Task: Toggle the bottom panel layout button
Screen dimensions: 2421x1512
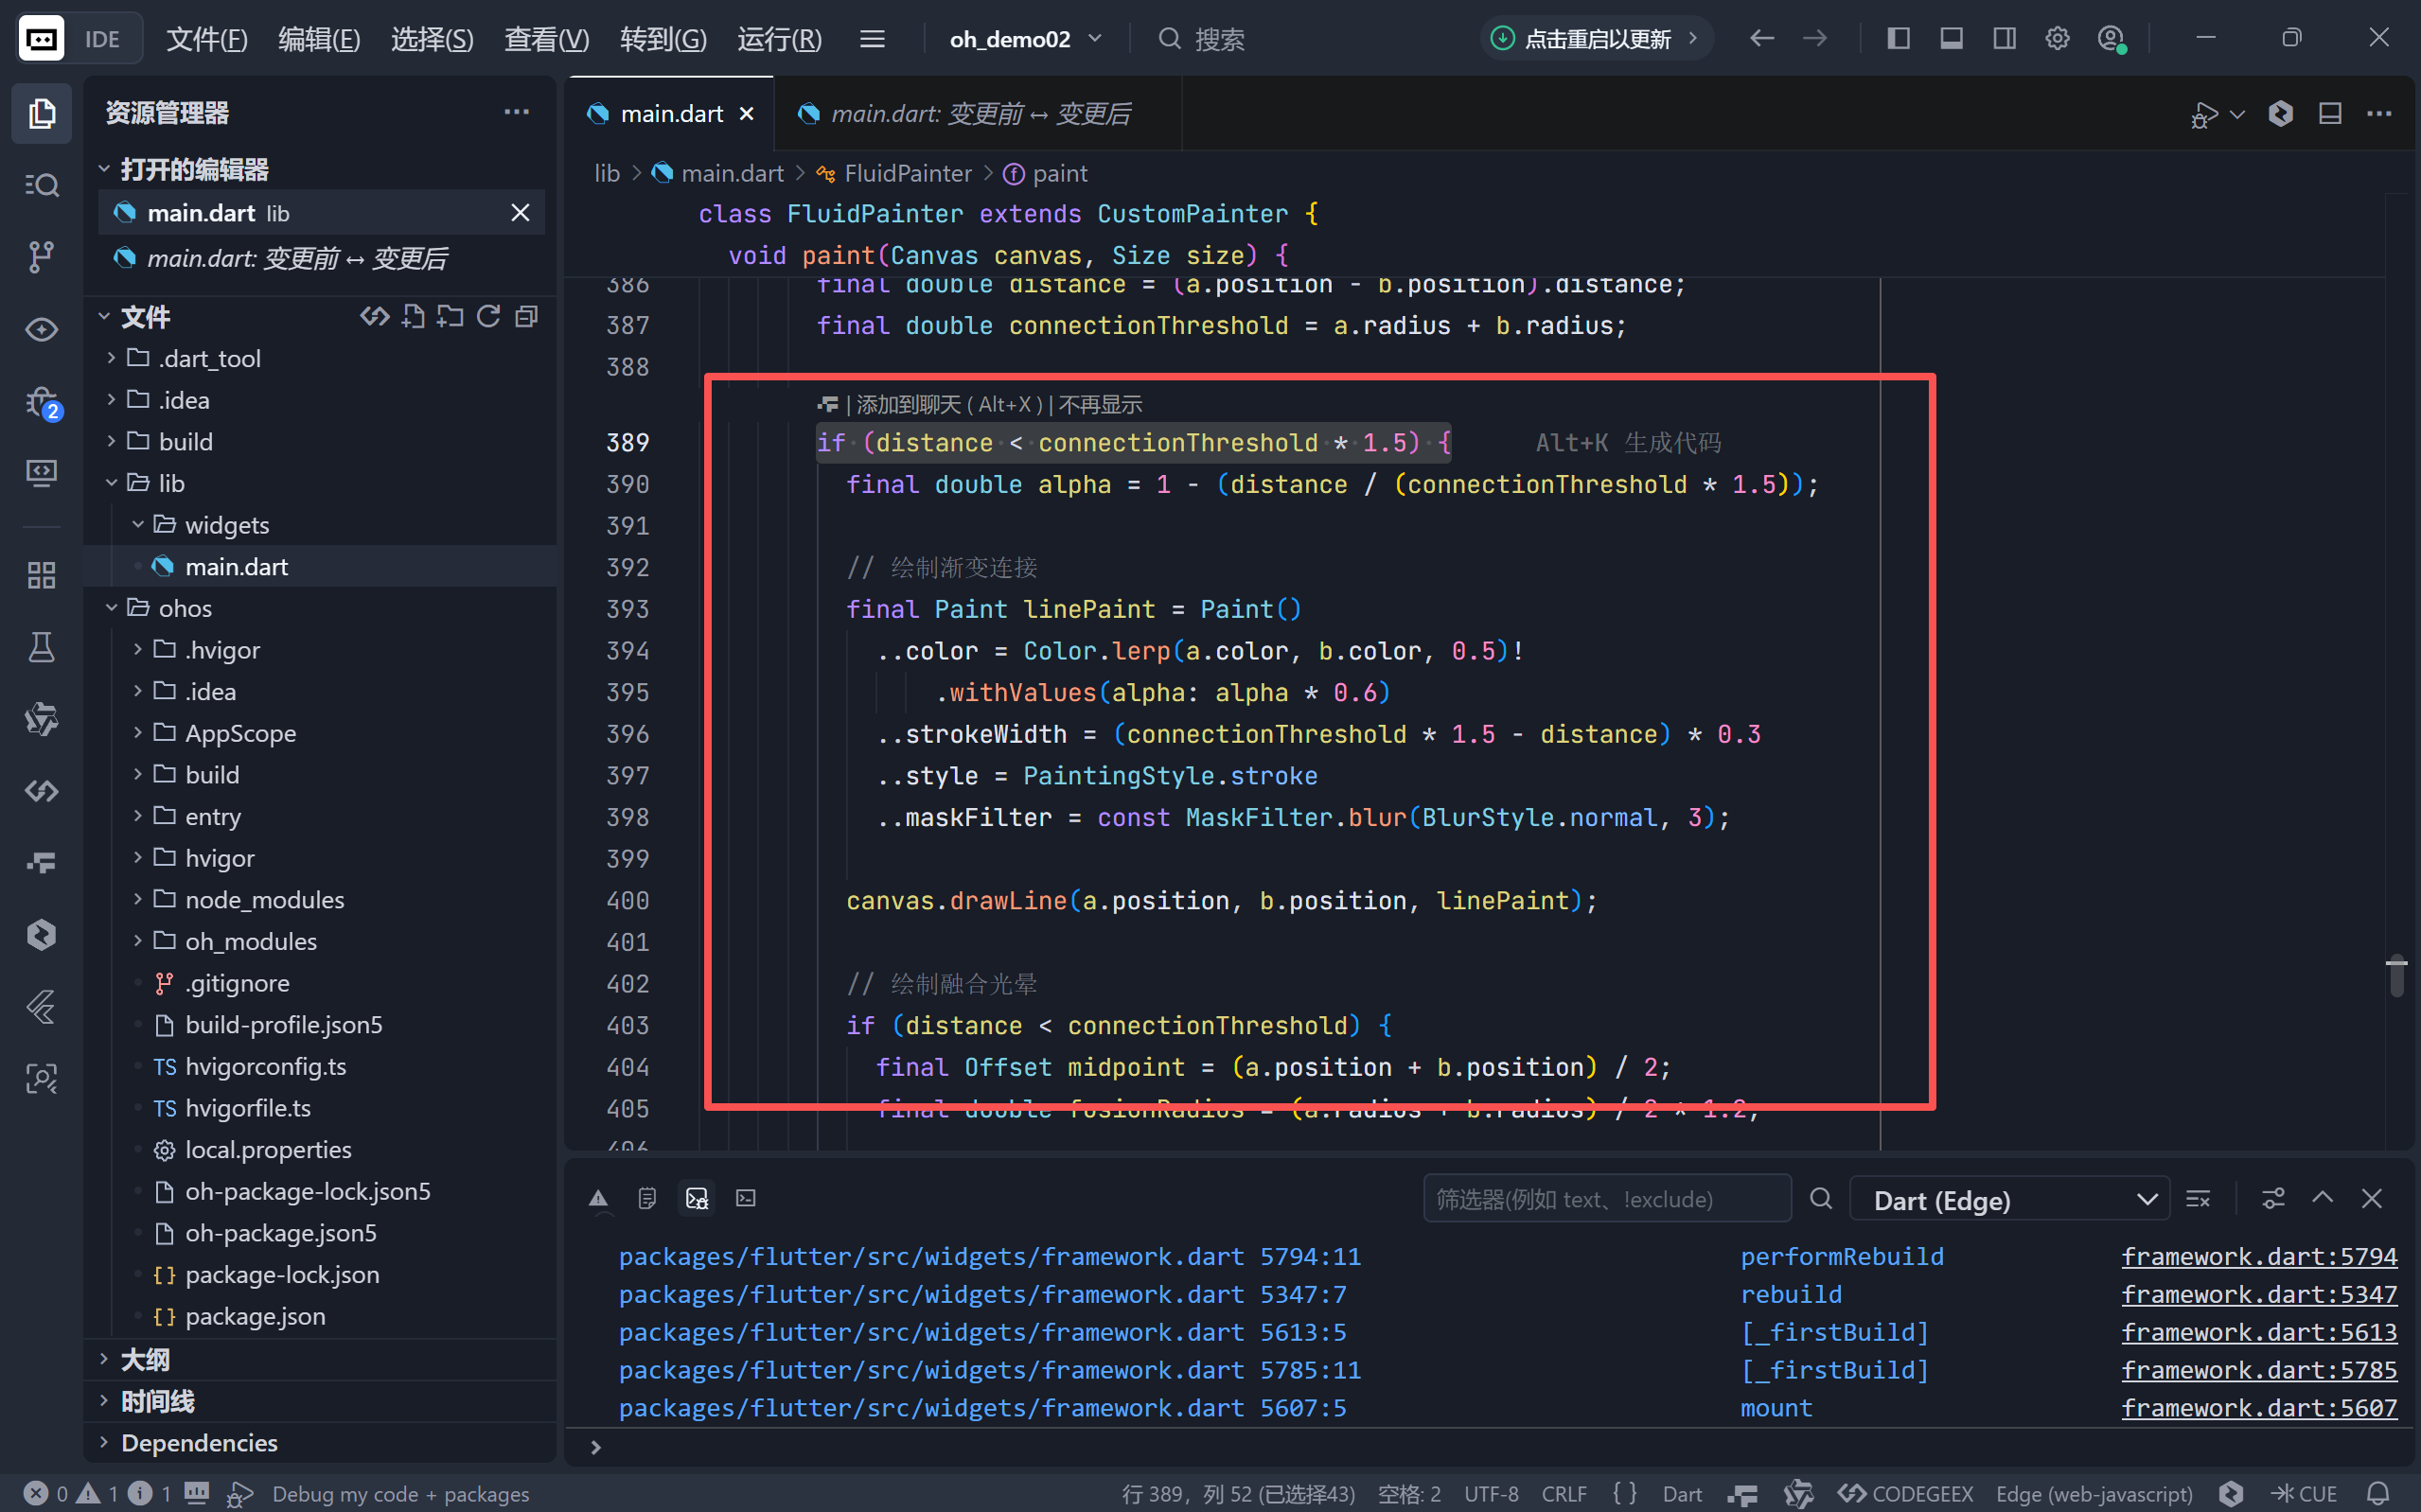Action: (x=1951, y=39)
